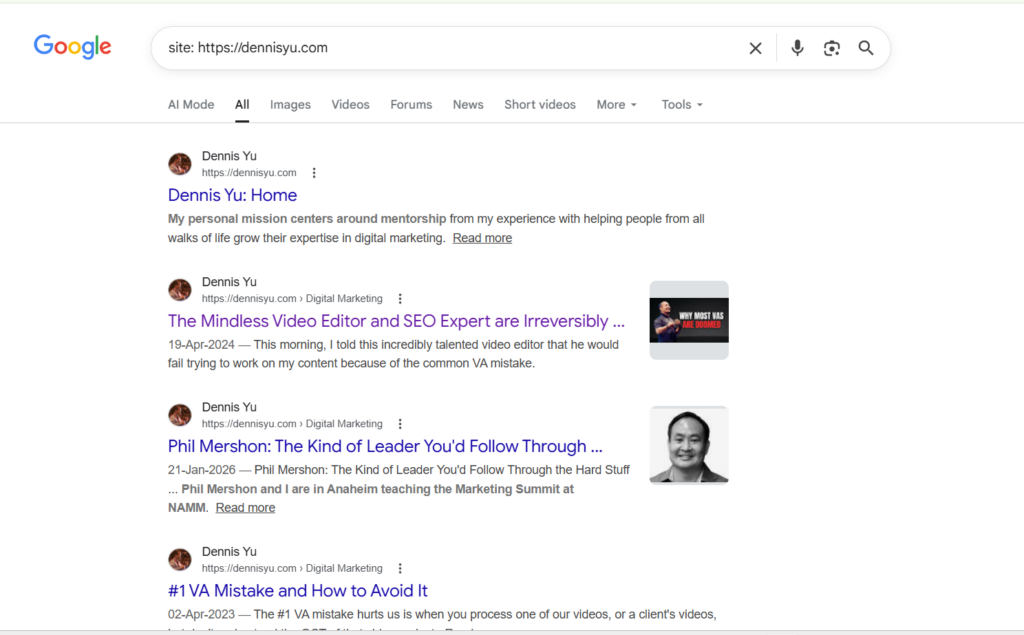The height and width of the screenshot is (635, 1024).
Task: Open three-dot menu for Dennis Yu: Home result
Action: [x=314, y=173]
